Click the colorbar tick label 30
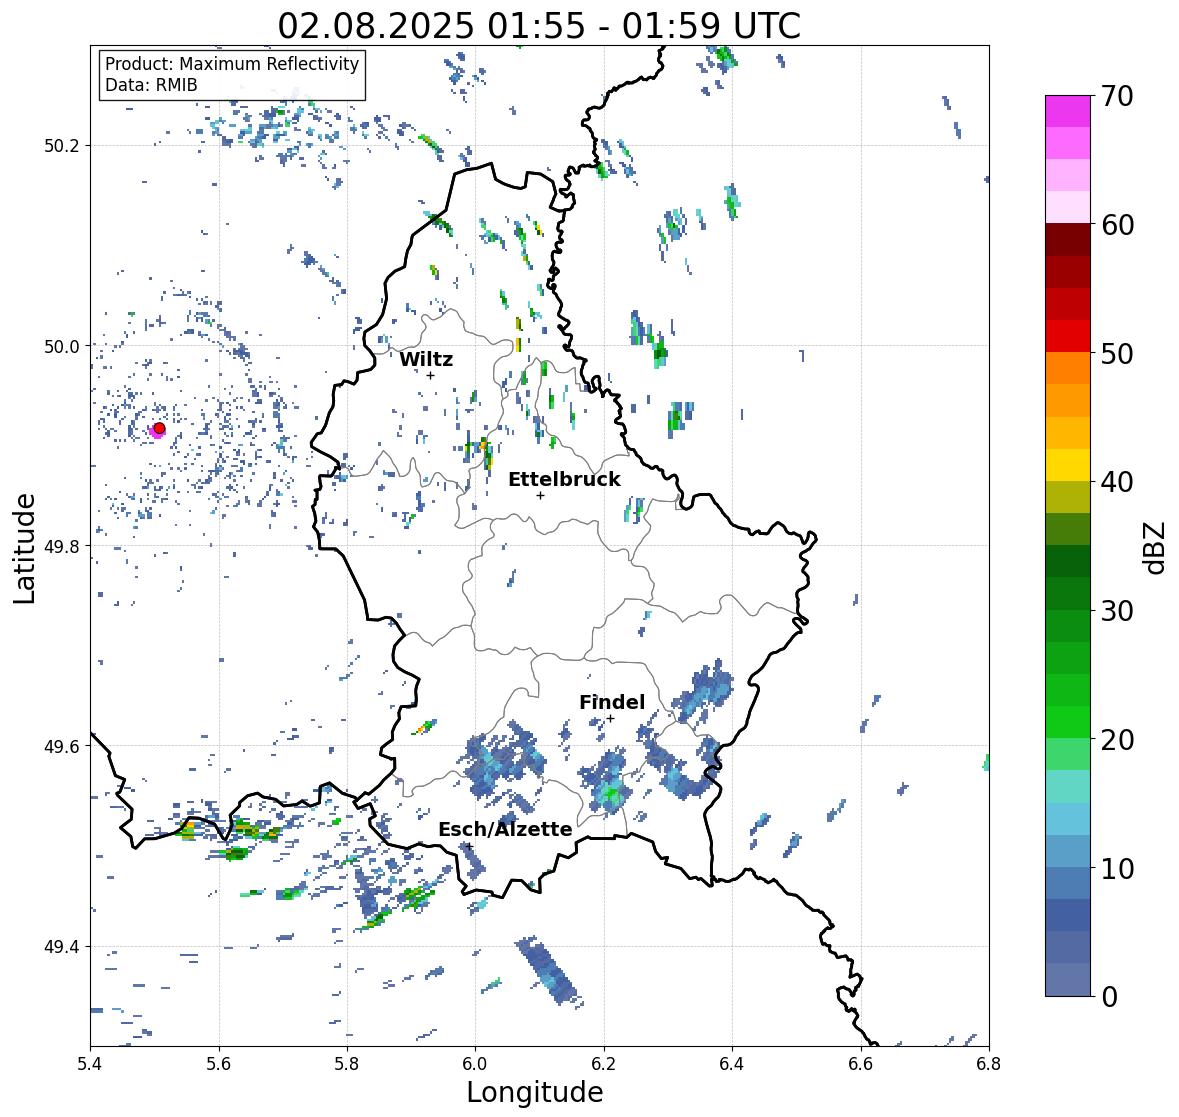The width and height of the screenshot is (1179, 1117). click(x=1117, y=611)
